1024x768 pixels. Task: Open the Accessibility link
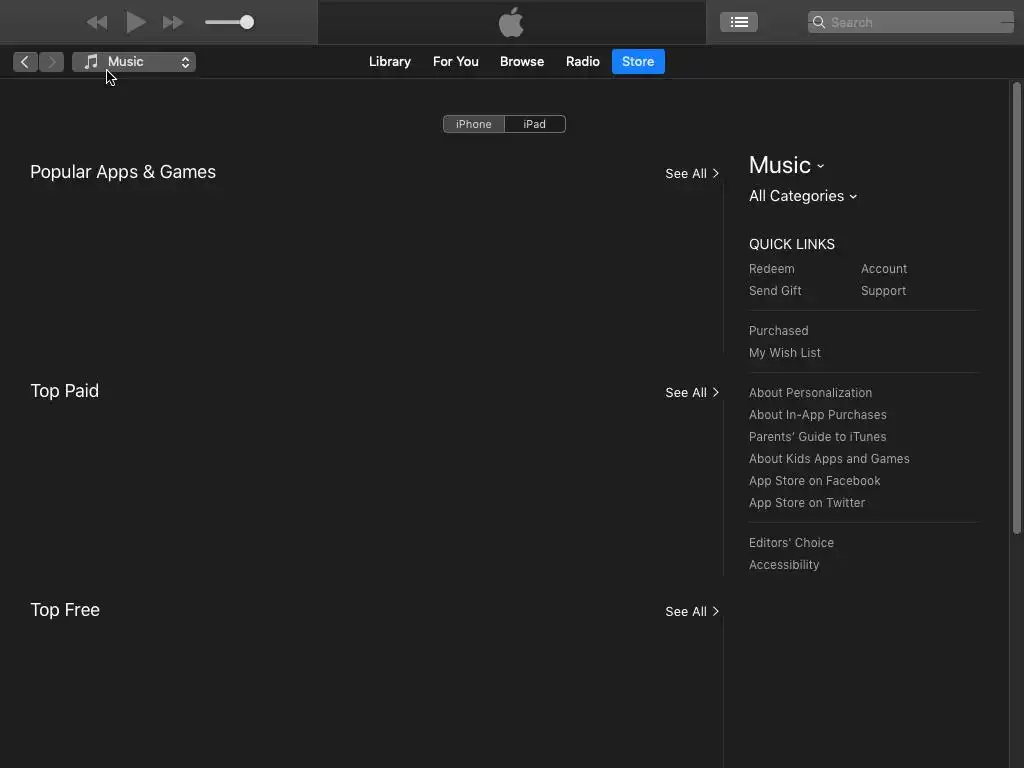tap(784, 565)
